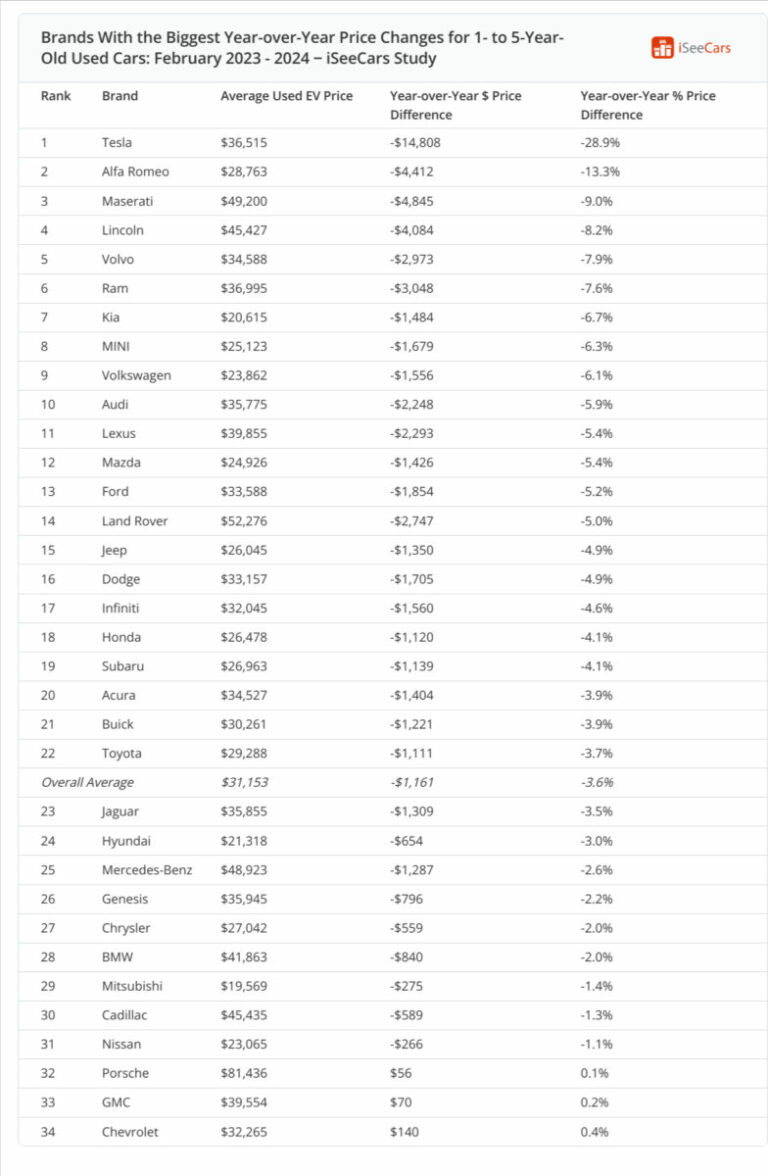
Task: Select the Average Used EV Price header
Action: (286, 96)
